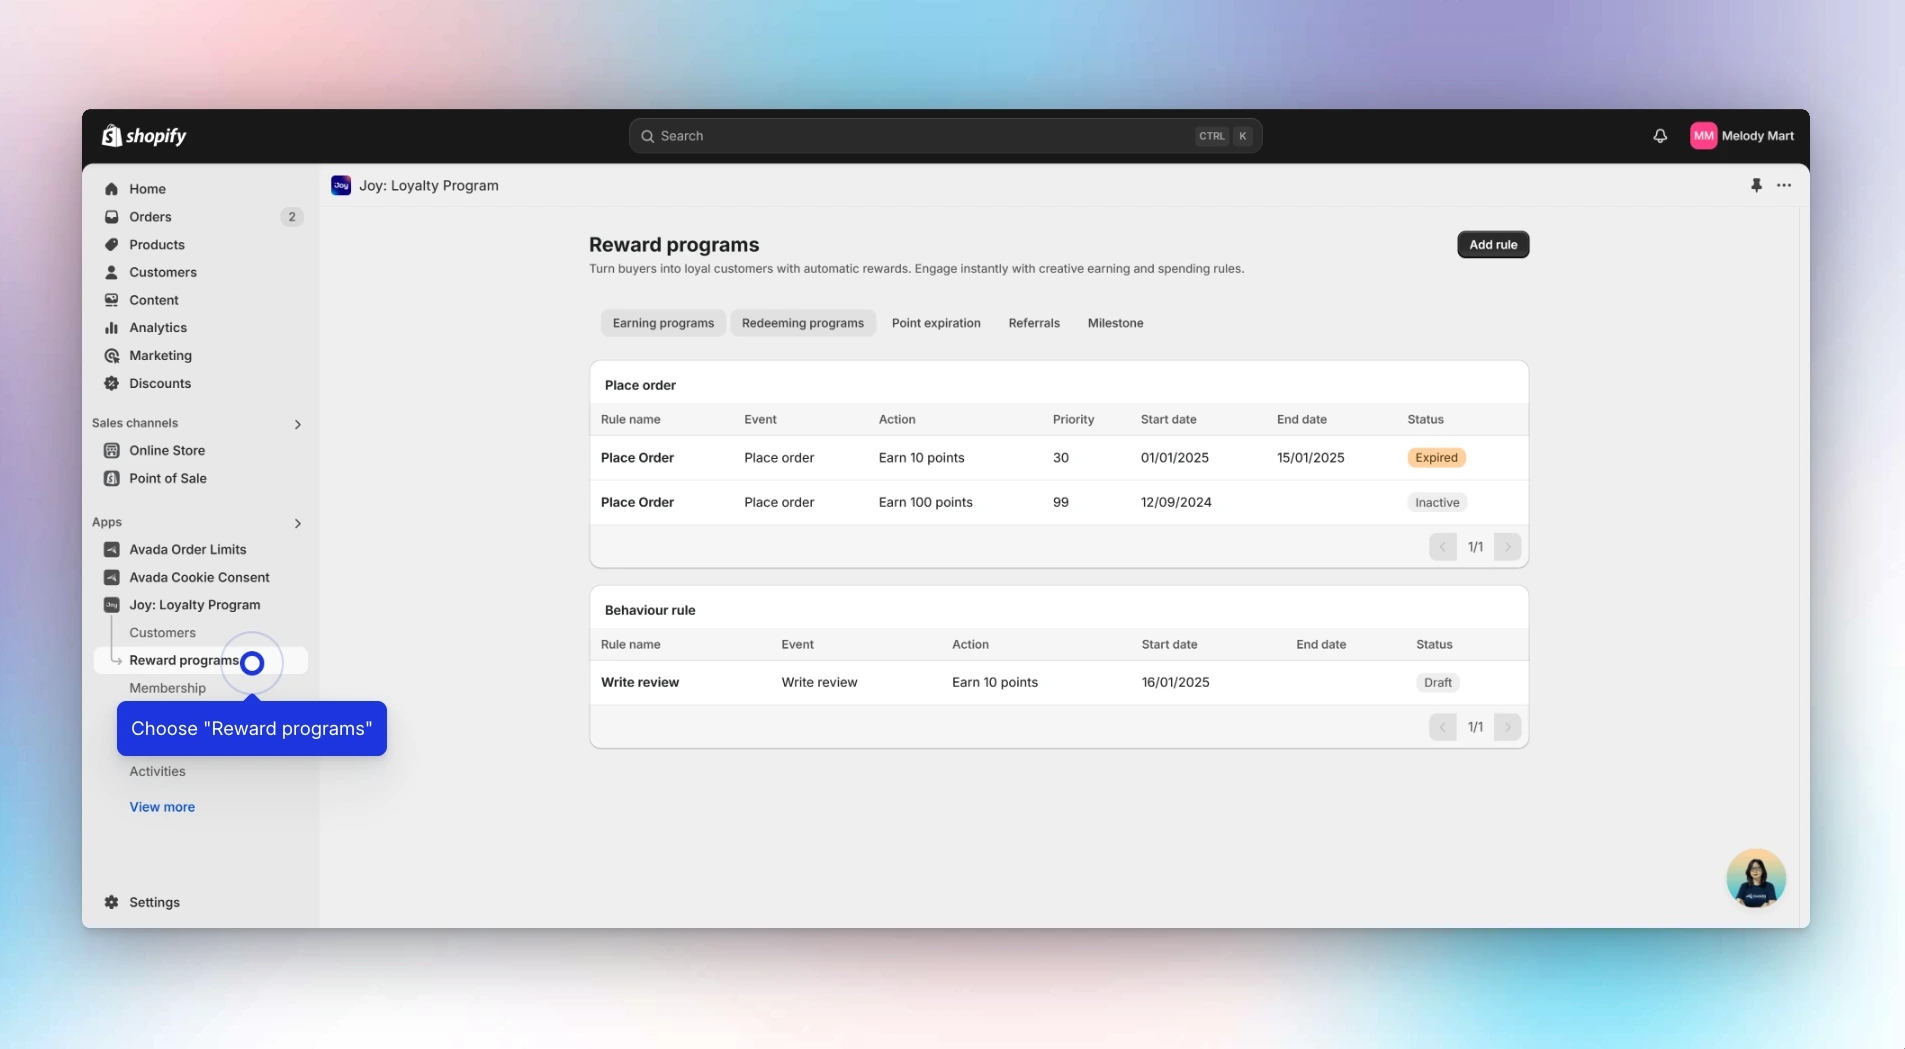Switch to the Point expiration tab
This screenshot has height=1049, width=1905.
pyautogui.click(x=935, y=323)
